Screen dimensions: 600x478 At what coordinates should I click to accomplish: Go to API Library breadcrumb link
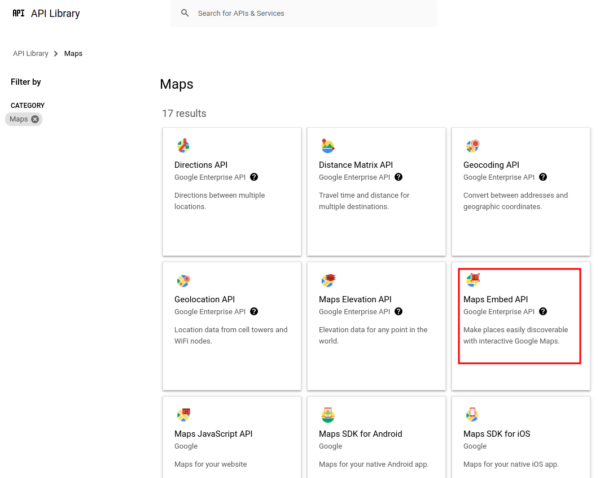point(31,54)
